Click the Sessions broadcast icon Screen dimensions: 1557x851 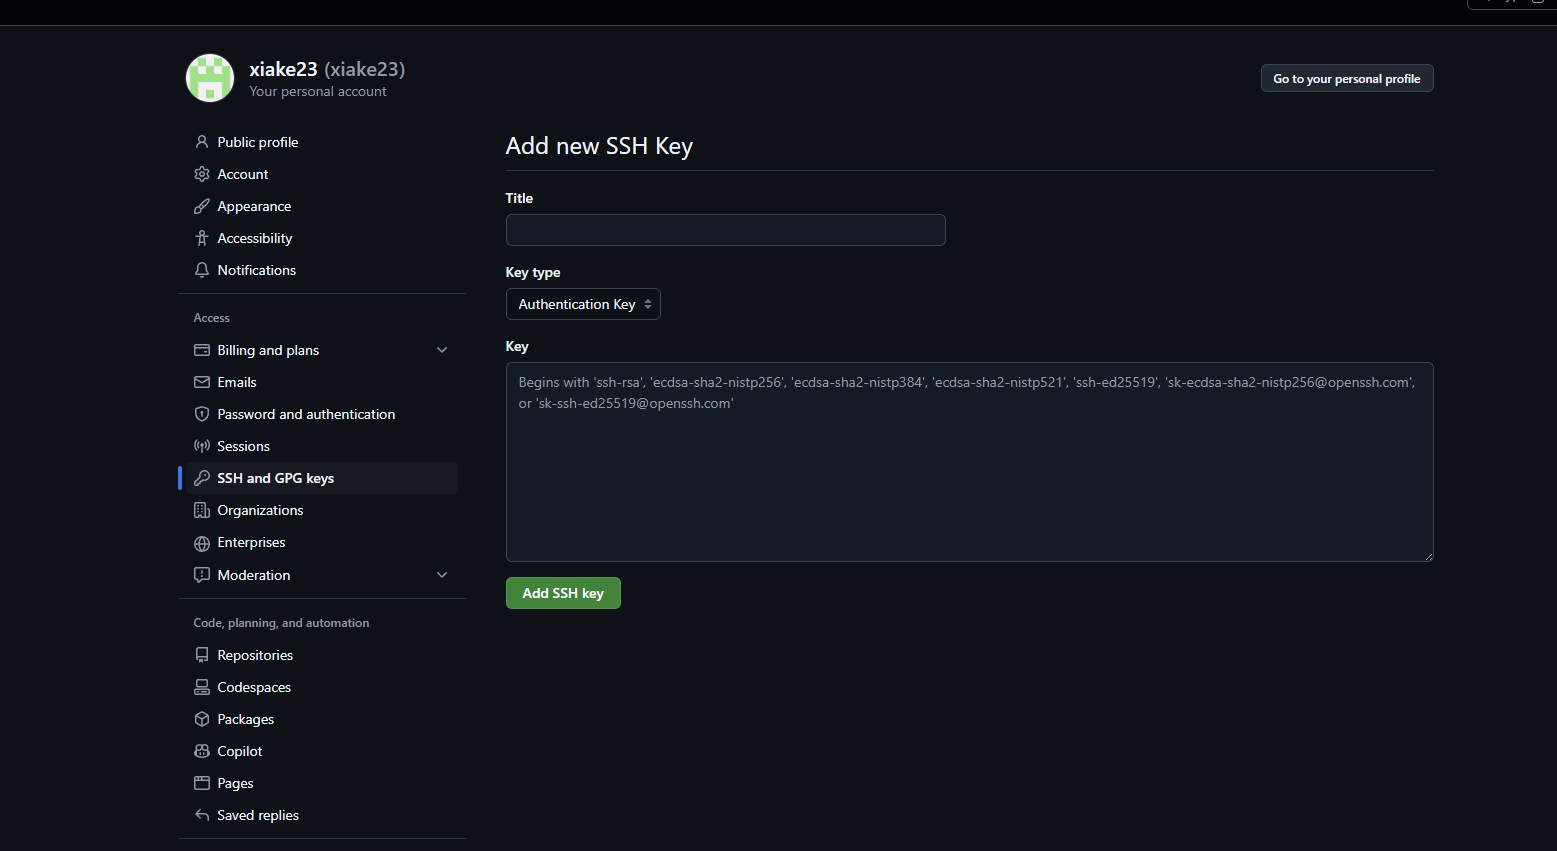(202, 446)
